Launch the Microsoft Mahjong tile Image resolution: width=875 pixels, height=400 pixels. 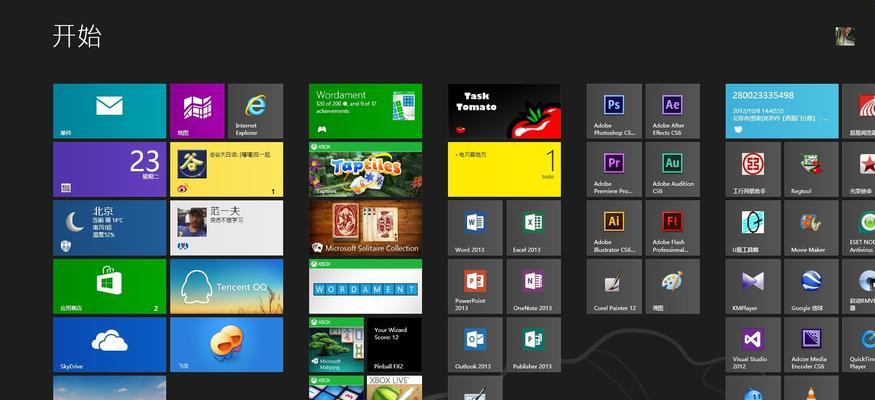[x=336, y=344]
